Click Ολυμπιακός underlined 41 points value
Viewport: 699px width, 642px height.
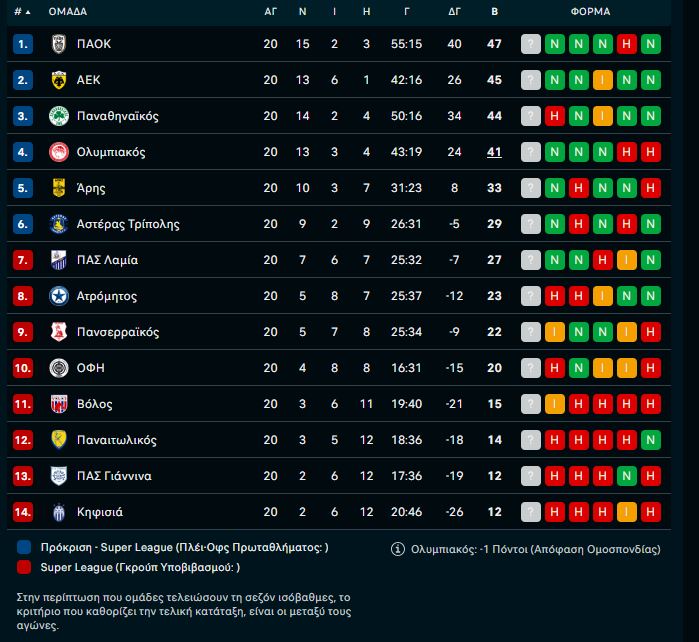494,152
